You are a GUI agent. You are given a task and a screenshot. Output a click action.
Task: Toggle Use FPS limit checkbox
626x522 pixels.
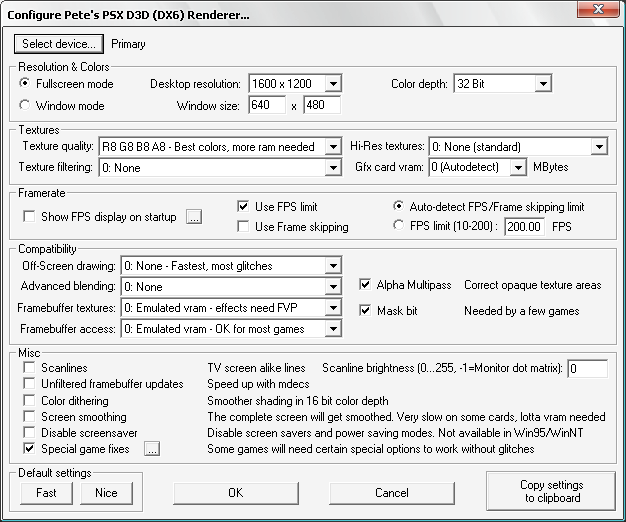tap(243, 206)
